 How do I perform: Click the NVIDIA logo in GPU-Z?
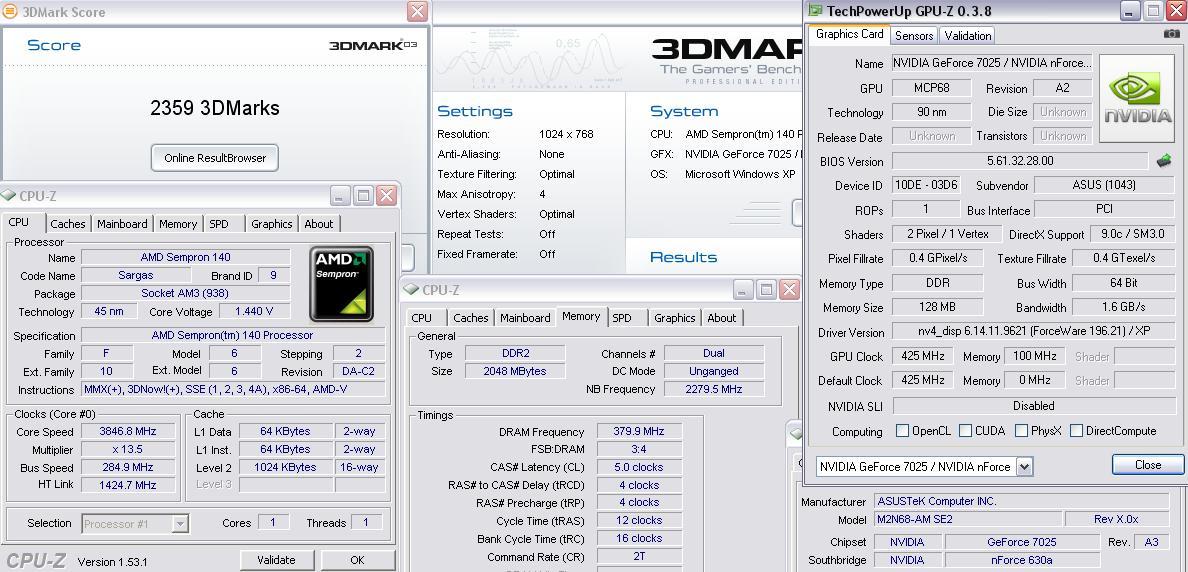coord(1137,98)
